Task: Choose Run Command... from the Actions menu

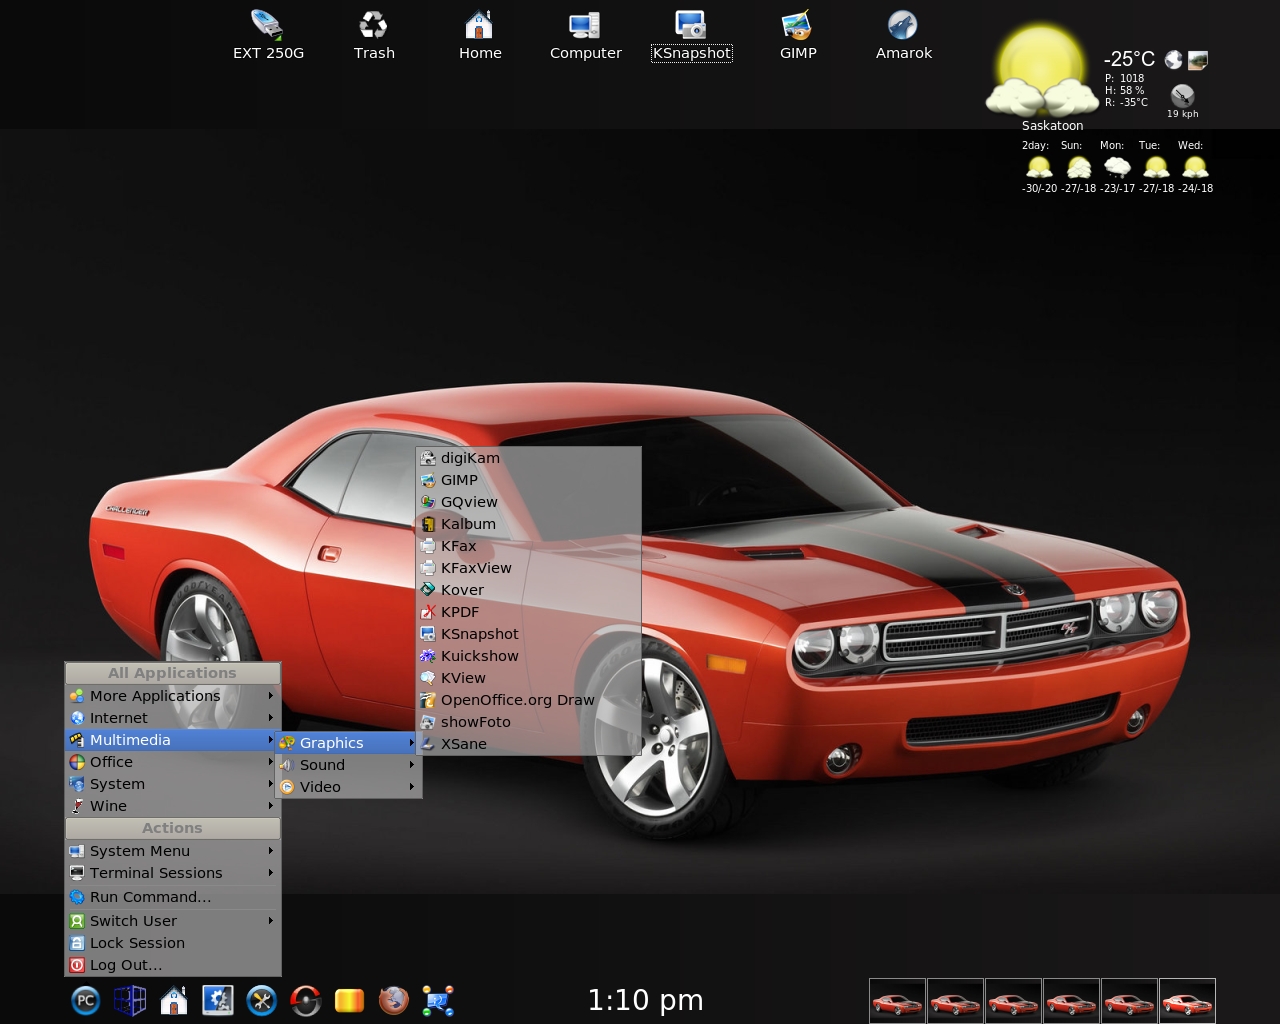Action: click(172, 897)
